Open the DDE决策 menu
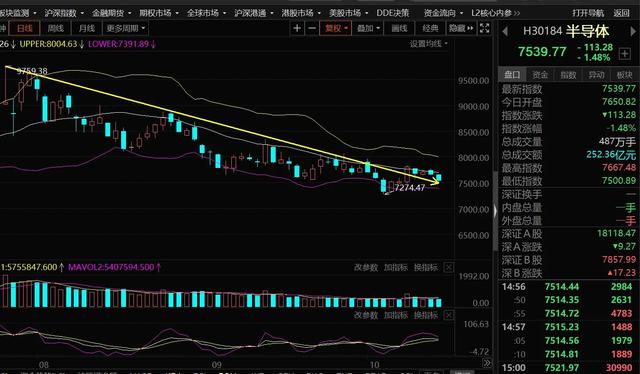 [x=393, y=13]
